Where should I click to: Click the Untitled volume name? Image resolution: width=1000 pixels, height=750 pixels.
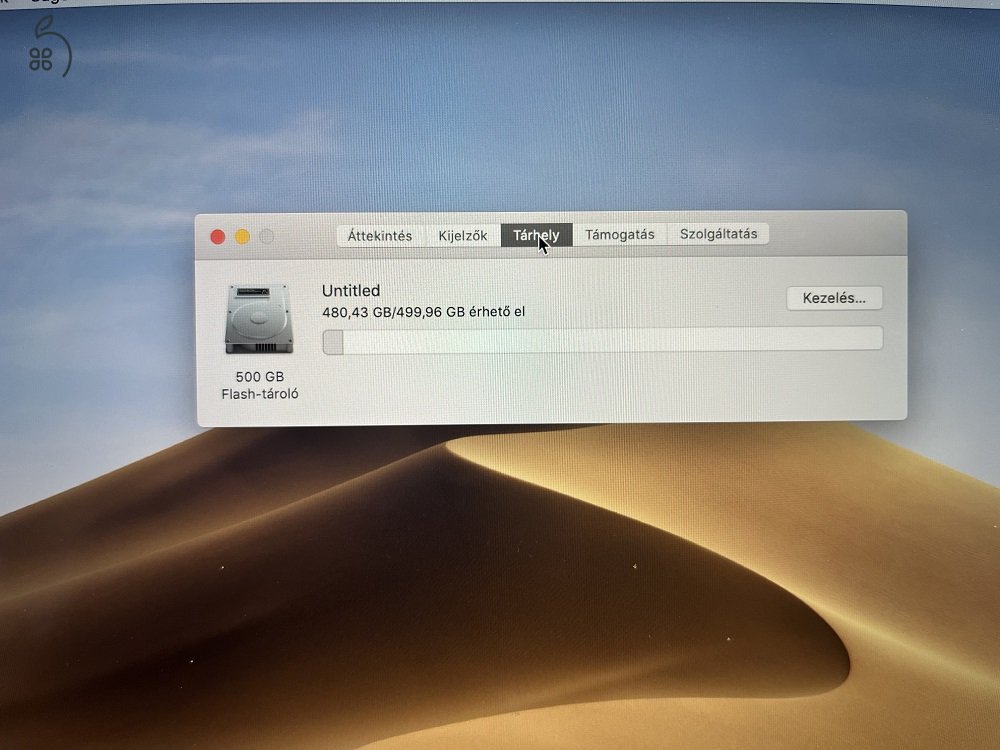(x=351, y=291)
